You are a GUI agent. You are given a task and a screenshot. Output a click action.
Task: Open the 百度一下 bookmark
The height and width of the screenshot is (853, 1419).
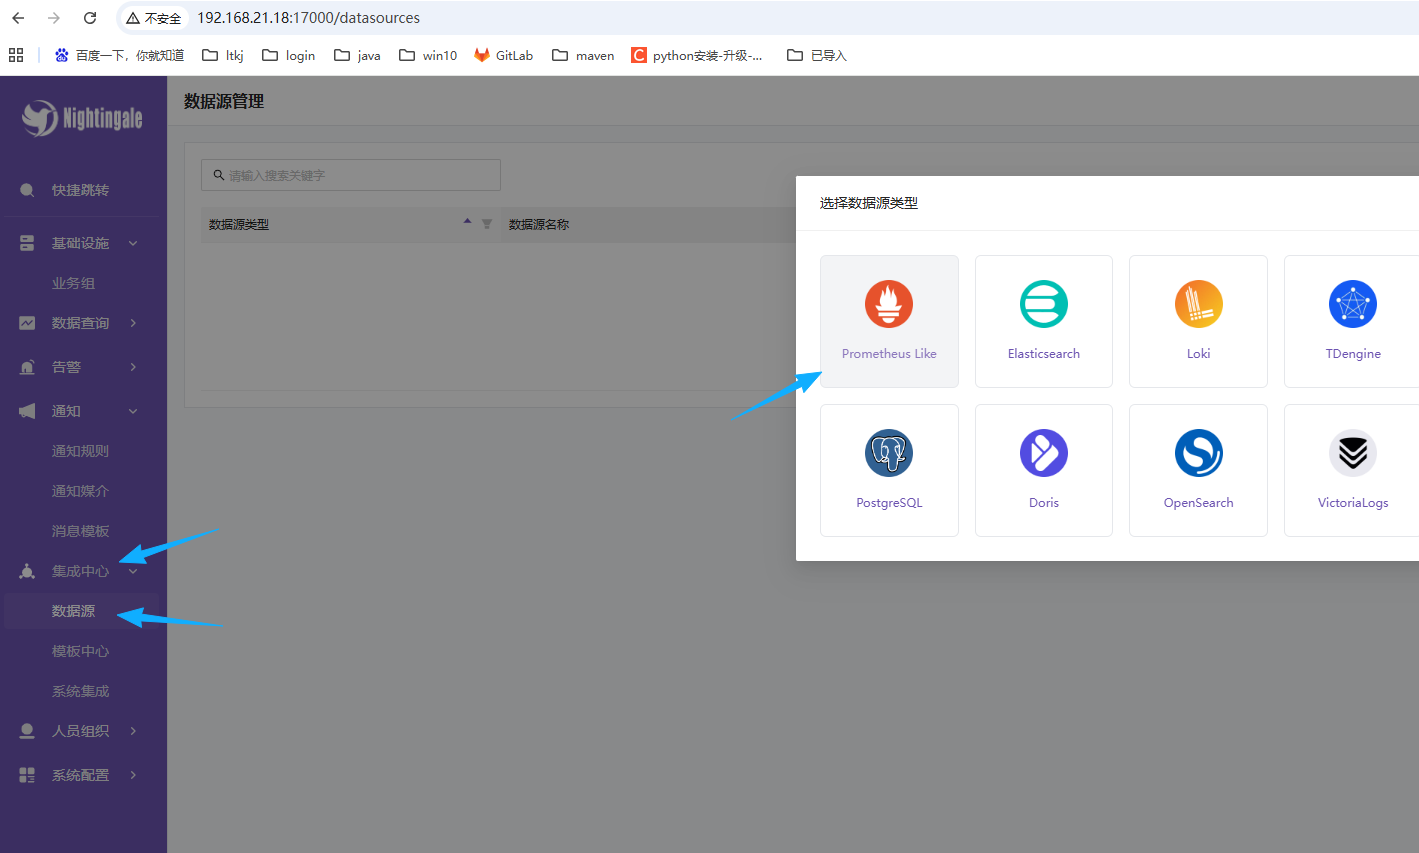119,55
